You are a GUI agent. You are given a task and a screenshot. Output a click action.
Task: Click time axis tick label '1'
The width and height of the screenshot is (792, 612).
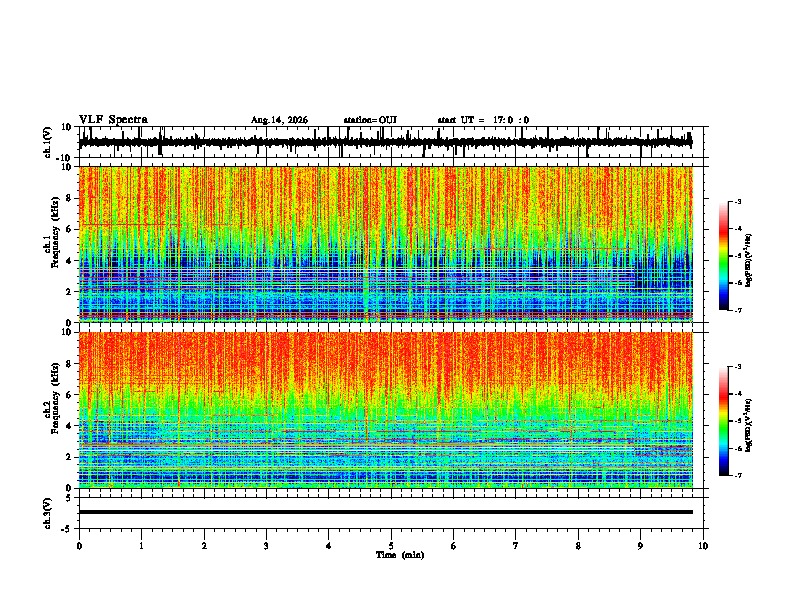pyautogui.click(x=141, y=546)
